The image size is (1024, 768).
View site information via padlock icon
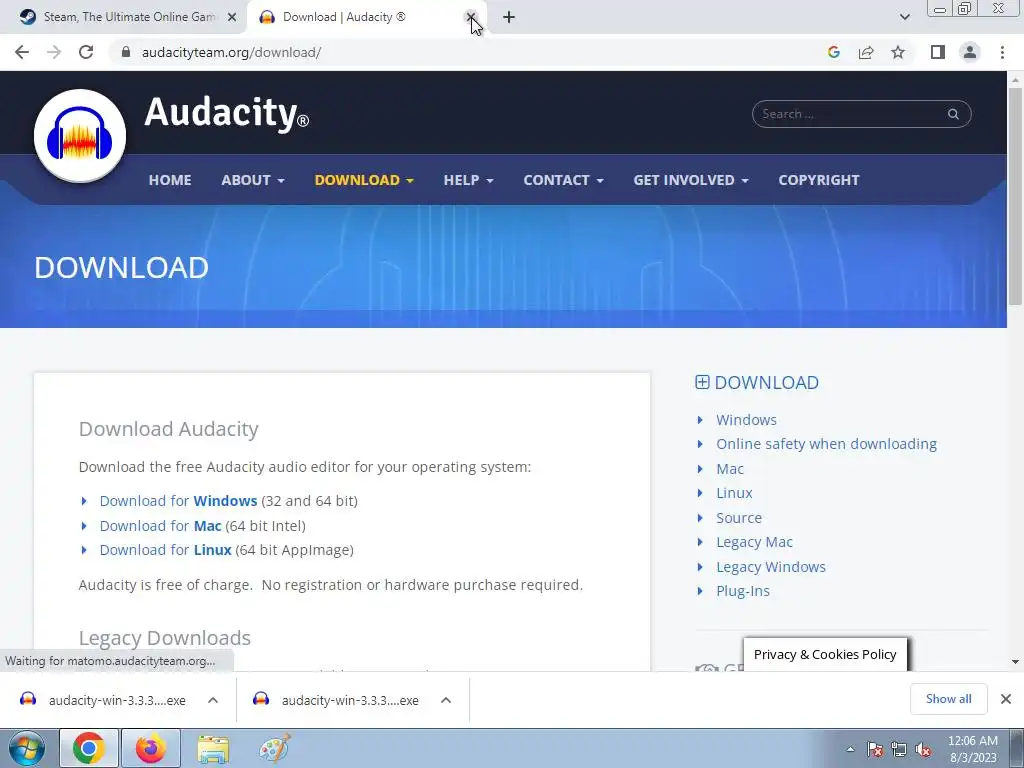click(126, 52)
